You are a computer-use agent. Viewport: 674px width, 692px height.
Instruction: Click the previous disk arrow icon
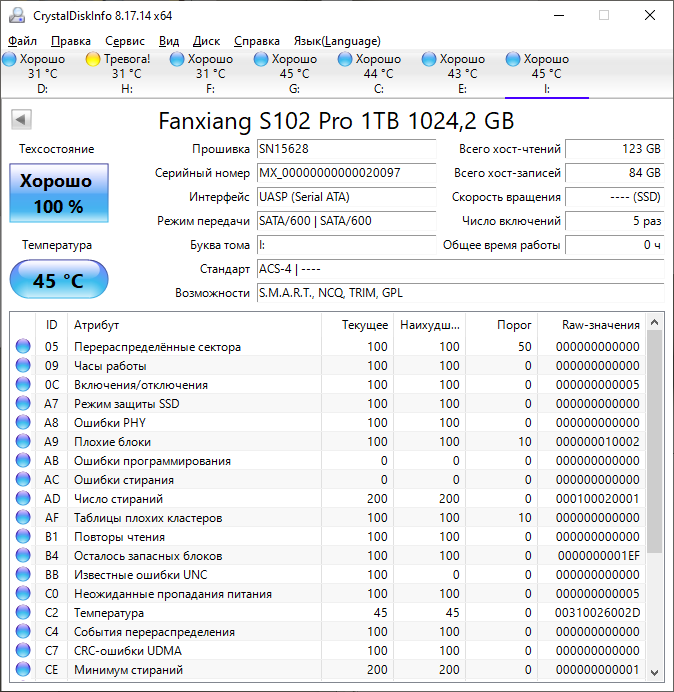(20, 121)
